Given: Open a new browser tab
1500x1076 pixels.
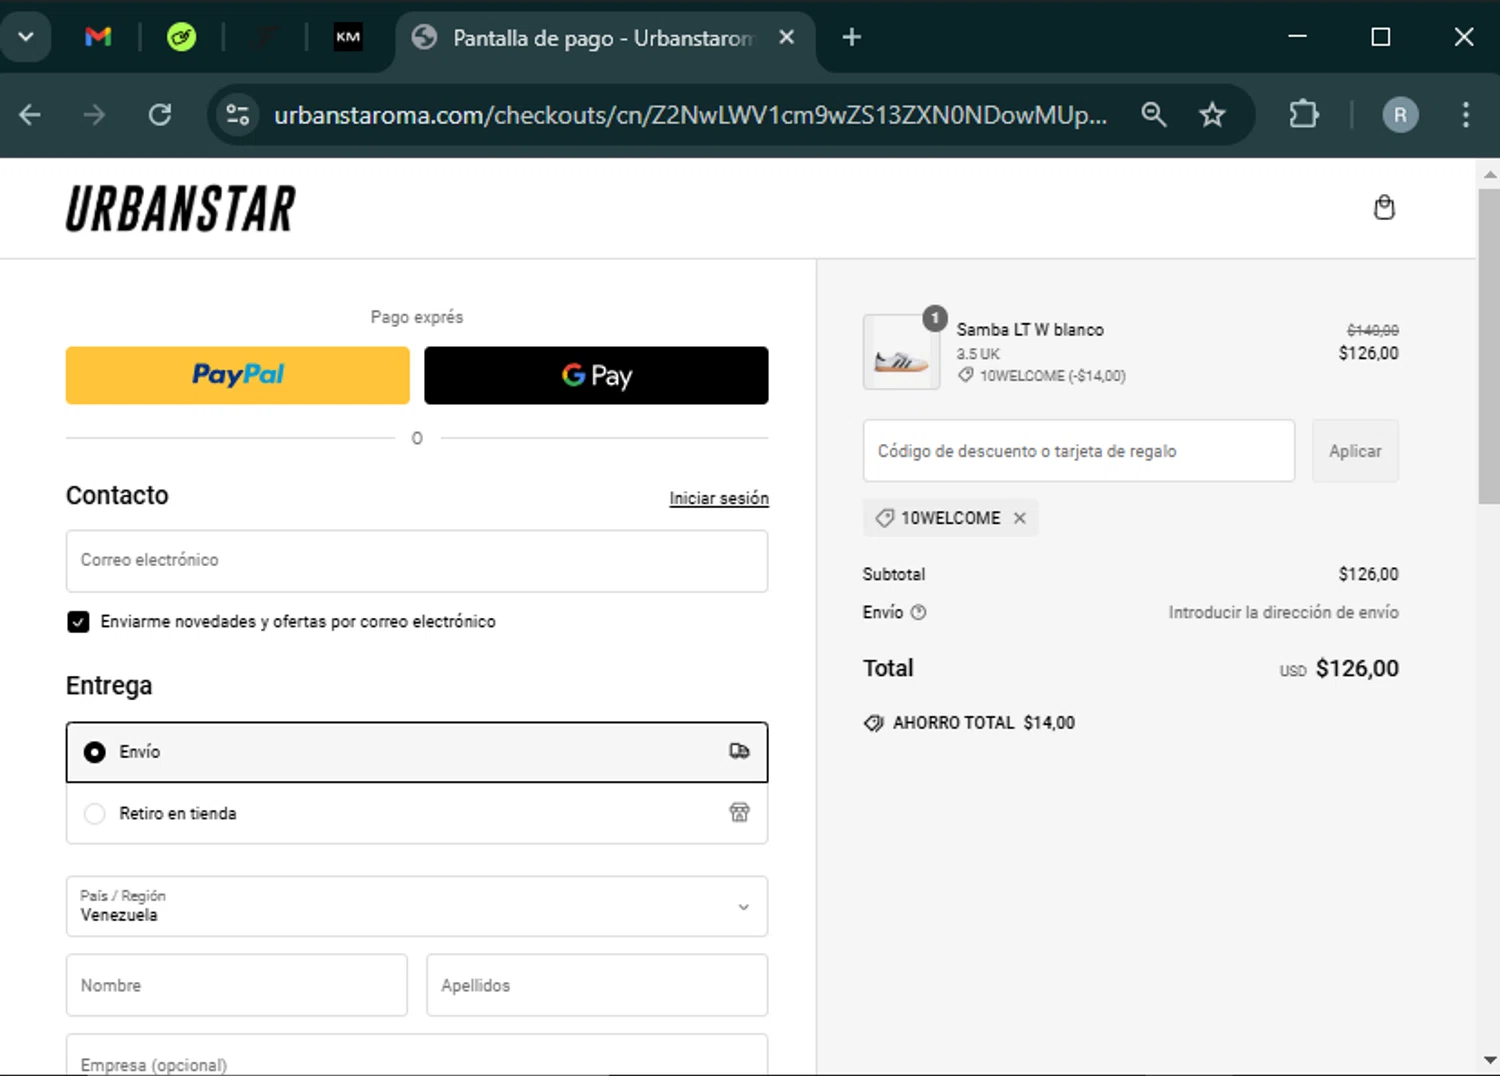Looking at the screenshot, I should tap(851, 37).
